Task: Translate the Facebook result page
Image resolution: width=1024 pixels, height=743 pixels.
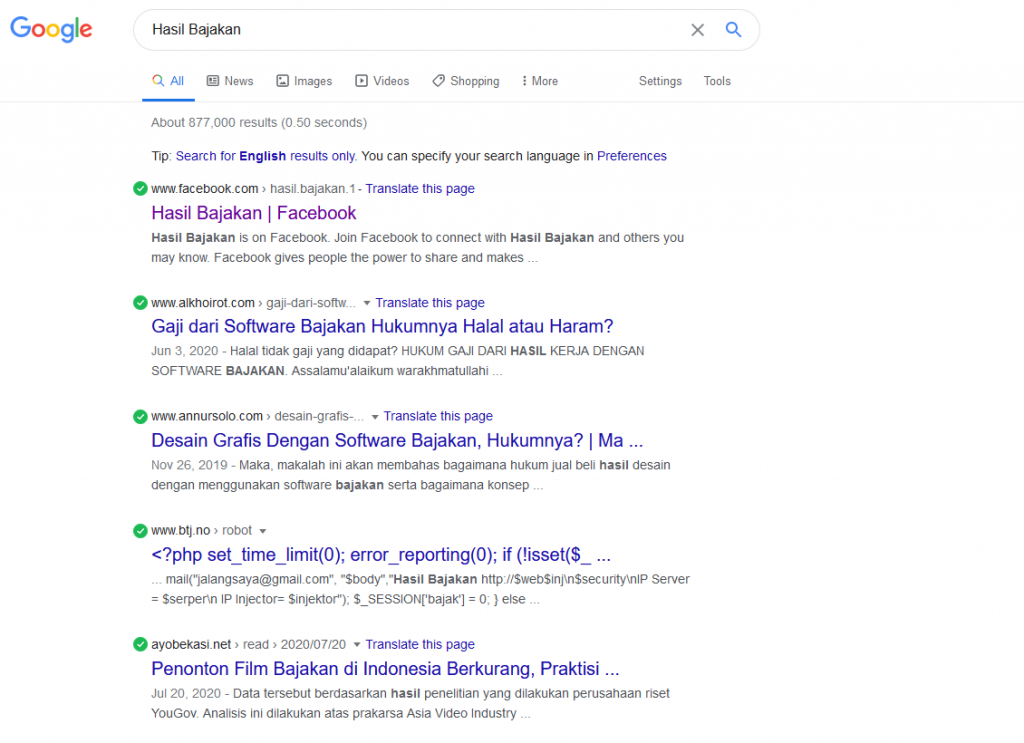Action: pos(420,189)
